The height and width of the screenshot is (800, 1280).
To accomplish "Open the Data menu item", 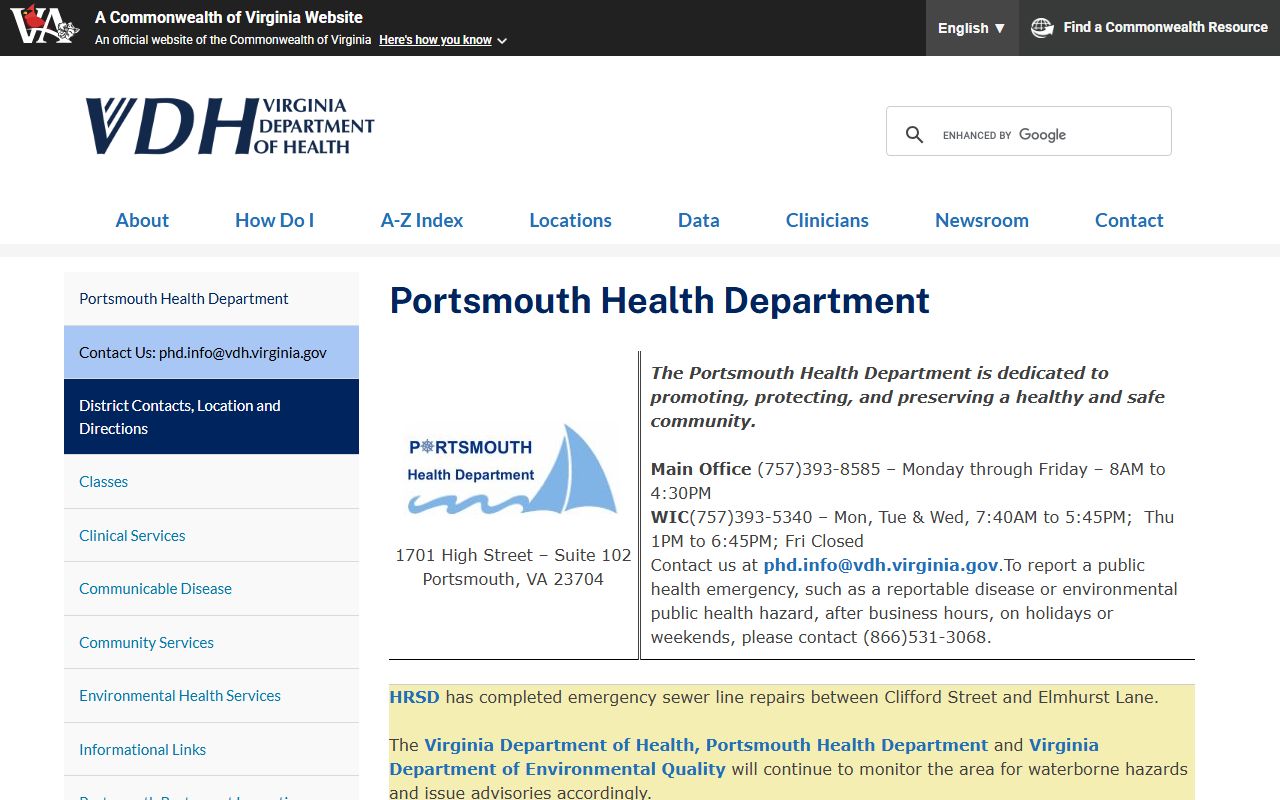I will (x=699, y=220).
